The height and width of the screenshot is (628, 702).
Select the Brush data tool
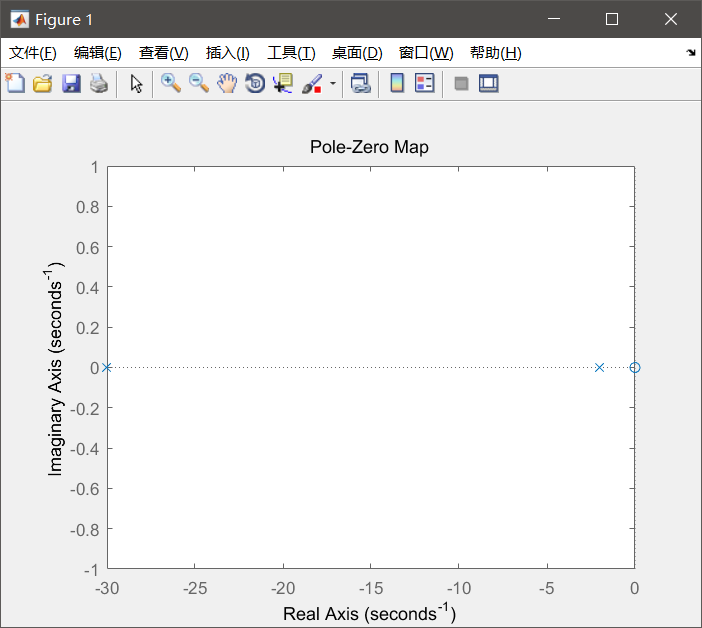(x=312, y=84)
